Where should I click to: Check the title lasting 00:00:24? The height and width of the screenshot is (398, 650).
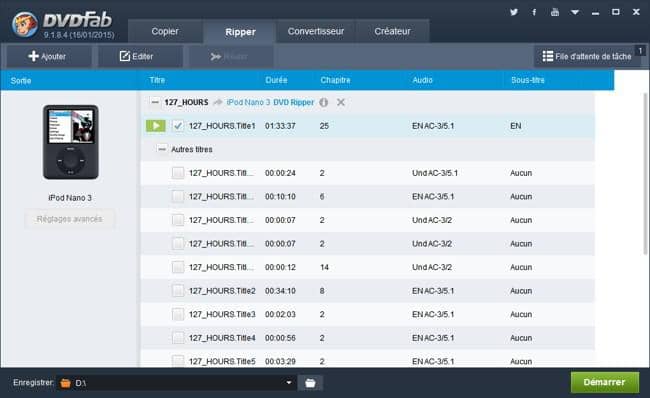178,173
